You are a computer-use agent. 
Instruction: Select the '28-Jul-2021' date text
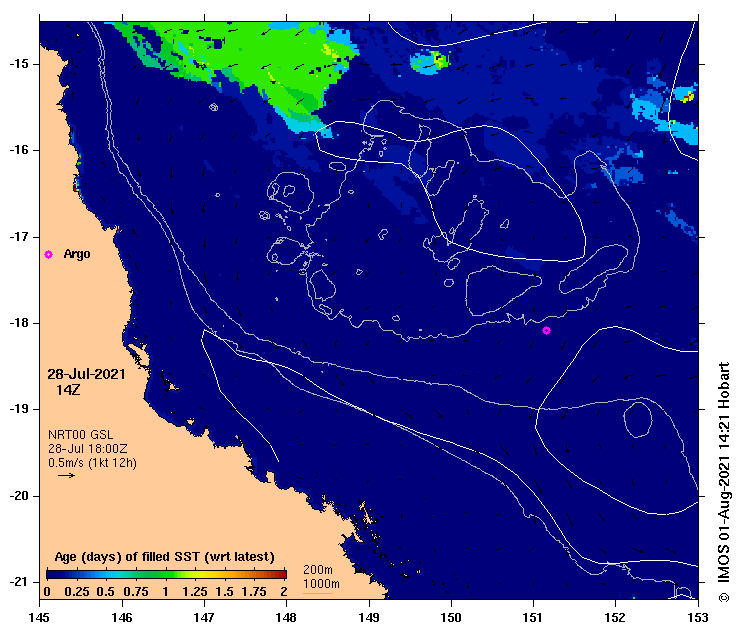click(86, 374)
